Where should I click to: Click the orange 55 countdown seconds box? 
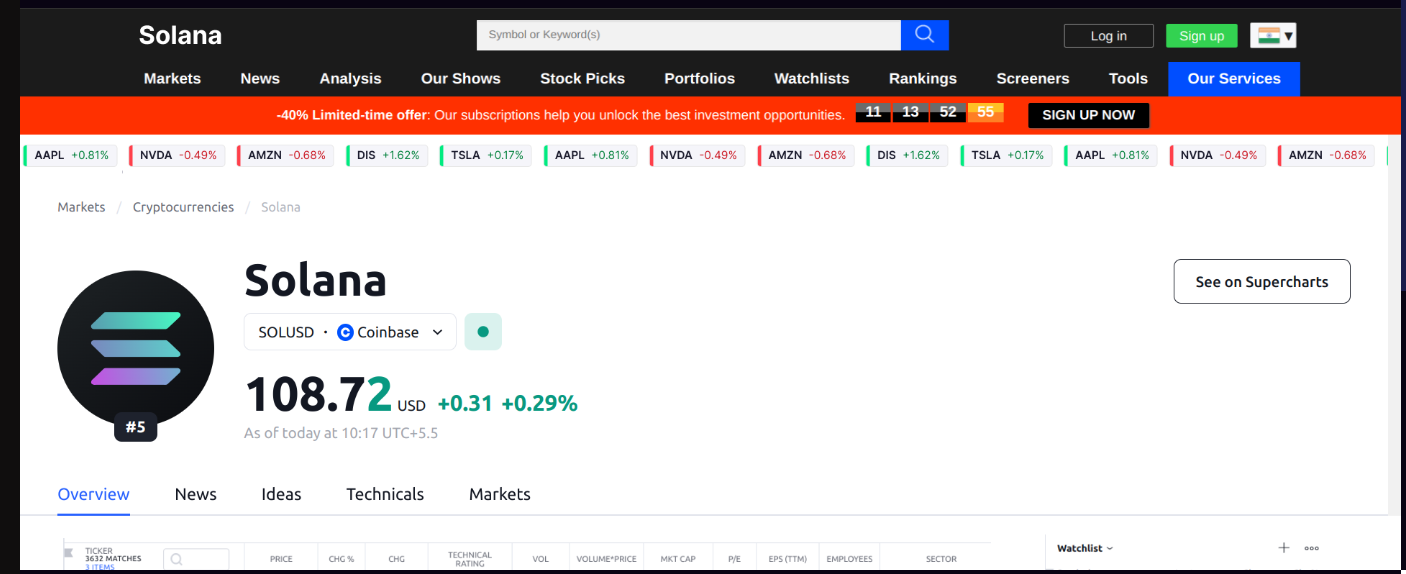985,112
